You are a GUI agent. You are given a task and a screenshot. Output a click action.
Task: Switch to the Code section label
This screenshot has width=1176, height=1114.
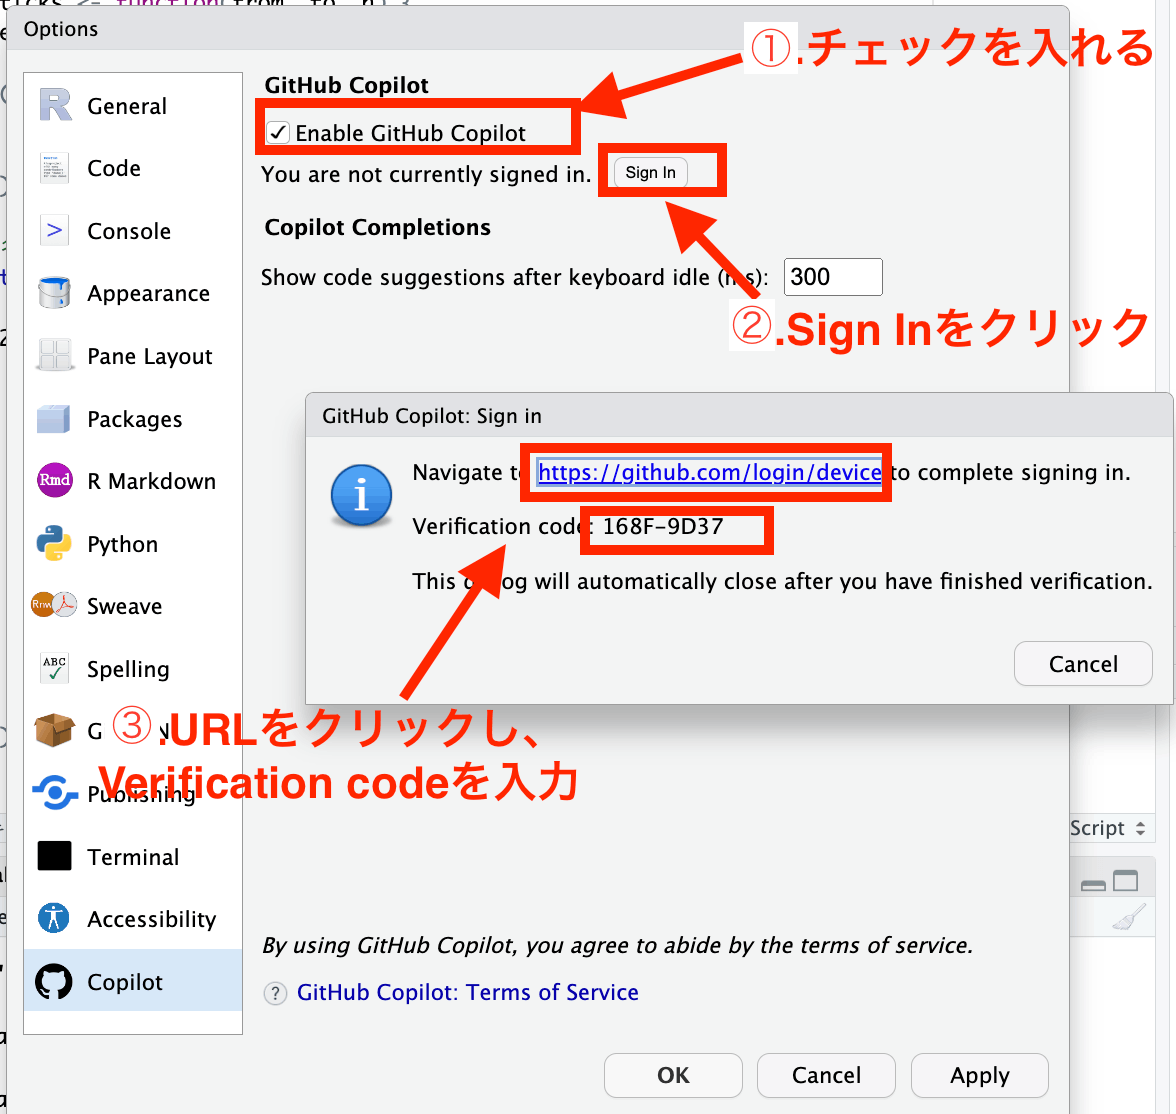click(x=114, y=168)
